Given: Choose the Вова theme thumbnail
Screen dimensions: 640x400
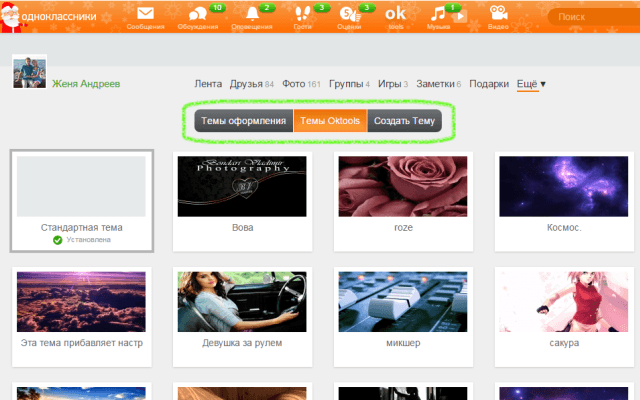Looking at the screenshot, I should point(242,186).
